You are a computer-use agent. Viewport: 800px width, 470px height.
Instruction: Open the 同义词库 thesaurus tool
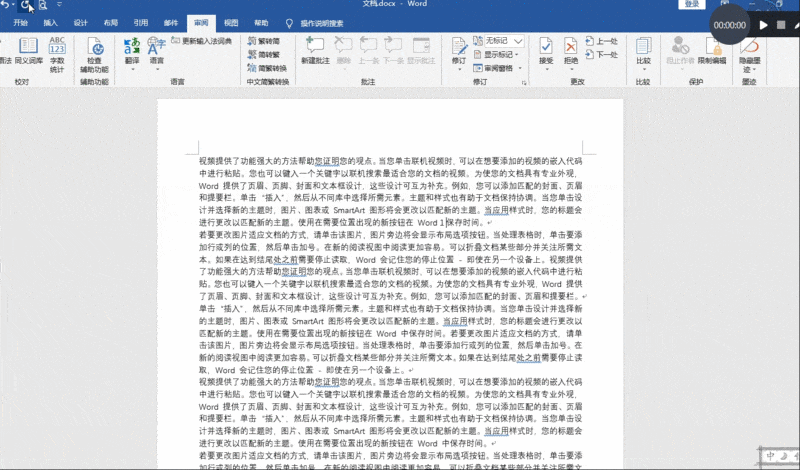point(29,51)
